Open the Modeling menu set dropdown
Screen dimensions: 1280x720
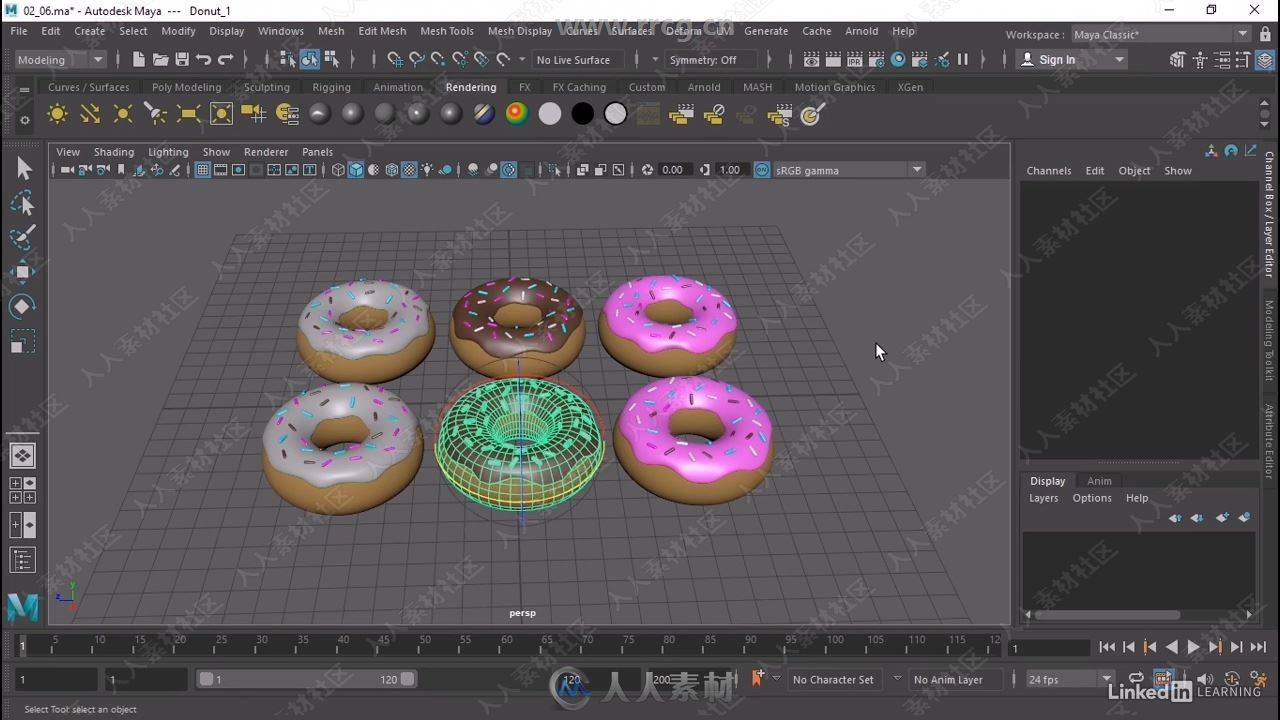(x=60, y=60)
